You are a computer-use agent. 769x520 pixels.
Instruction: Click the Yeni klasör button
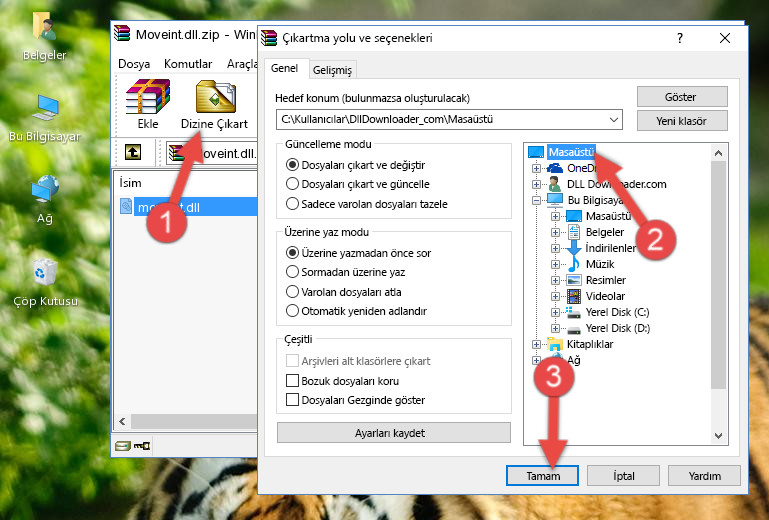coord(682,121)
